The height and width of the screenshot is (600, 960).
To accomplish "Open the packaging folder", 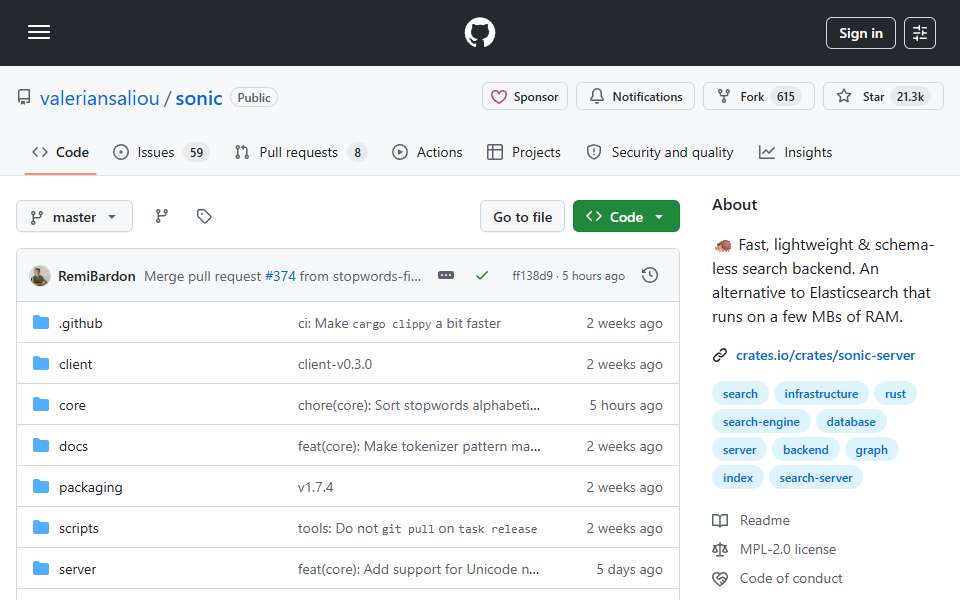I will [x=91, y=487].
